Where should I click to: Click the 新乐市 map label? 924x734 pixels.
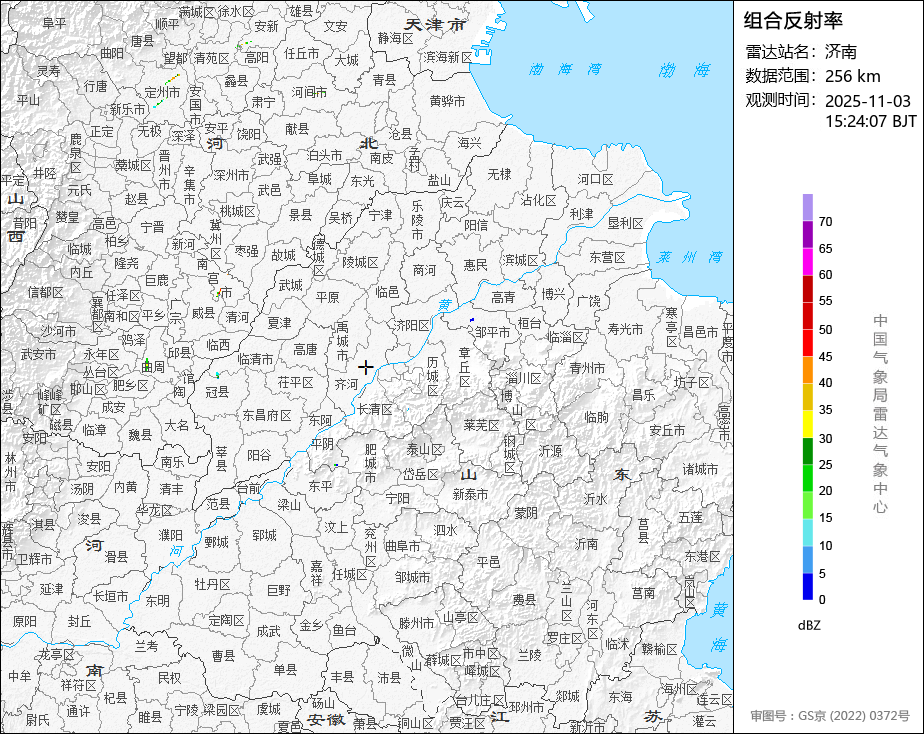pos(127,110)
